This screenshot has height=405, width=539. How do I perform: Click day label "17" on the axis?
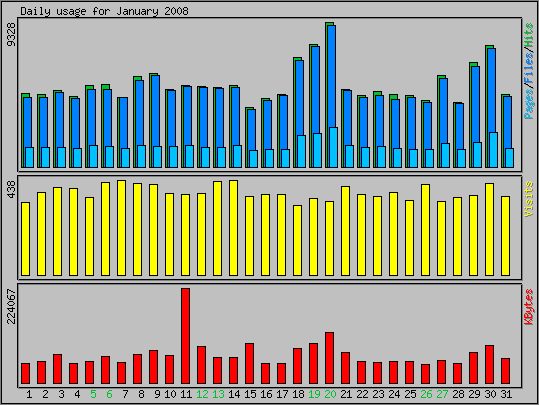click(x=282, y=394)
